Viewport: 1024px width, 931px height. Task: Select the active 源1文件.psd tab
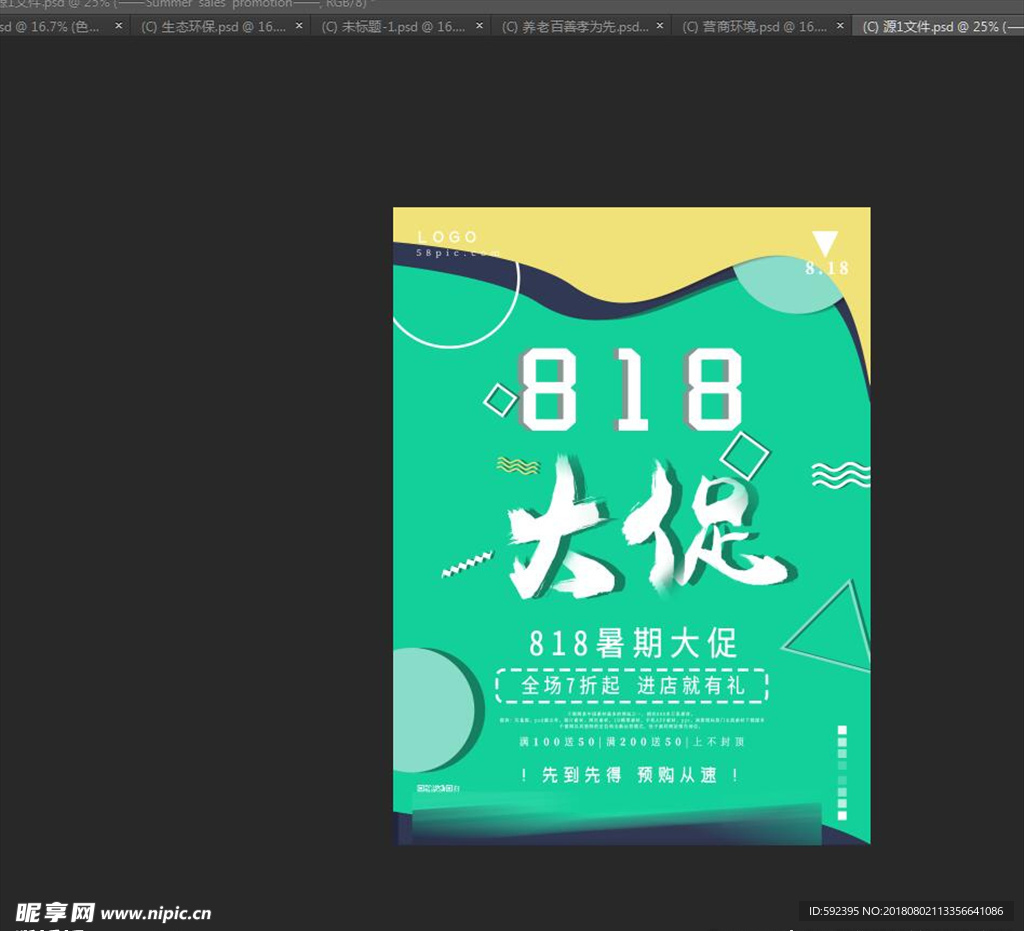click(x=935, y=26)
